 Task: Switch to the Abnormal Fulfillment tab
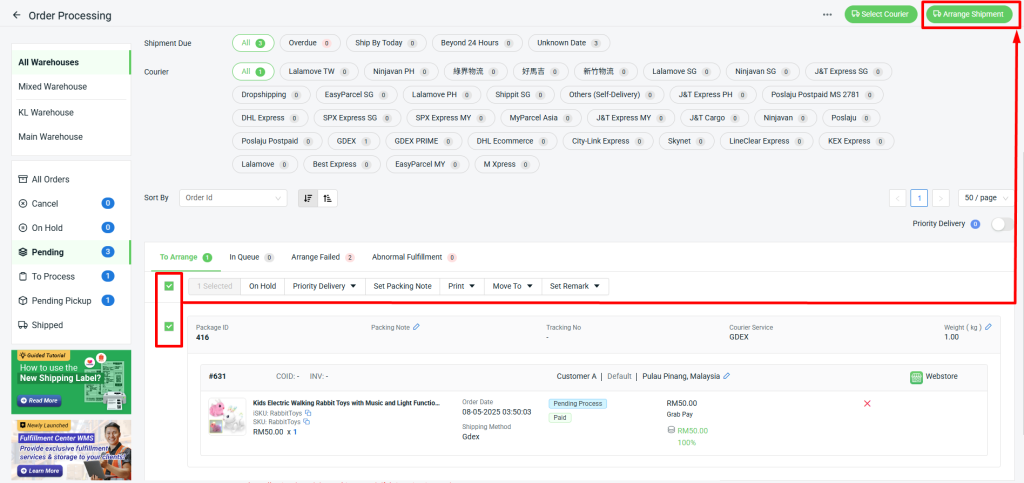point(414,257)
